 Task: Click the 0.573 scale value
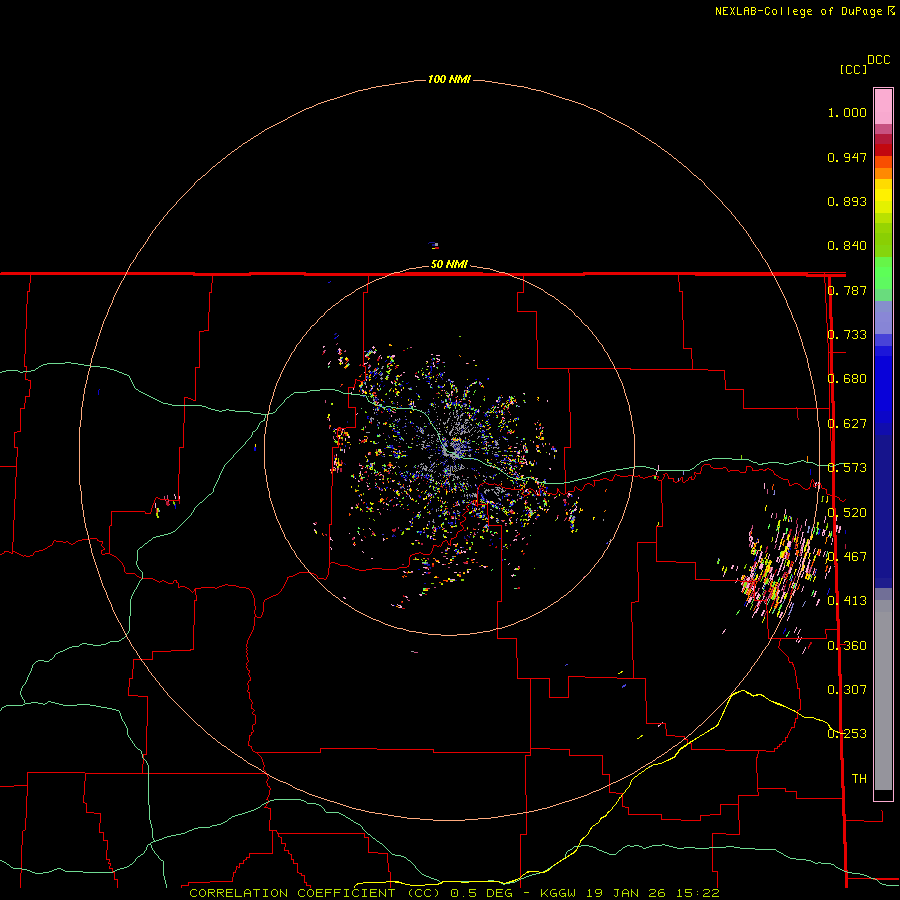(847, 468)
